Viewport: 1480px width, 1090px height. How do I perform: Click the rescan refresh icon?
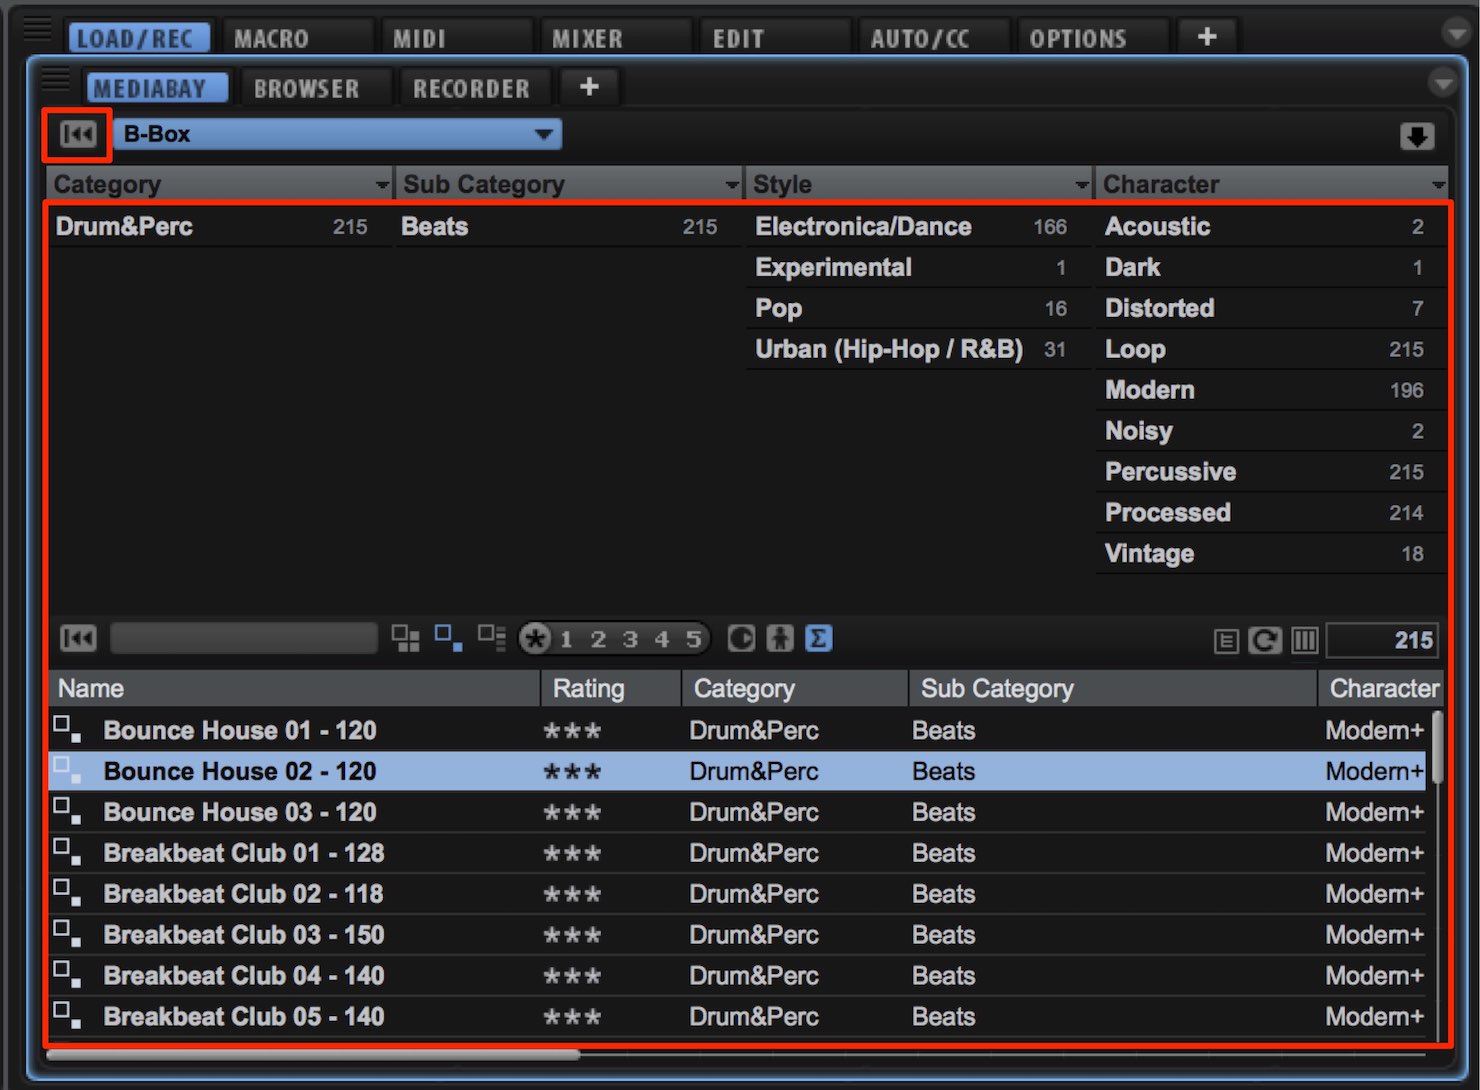(1265, 640)
